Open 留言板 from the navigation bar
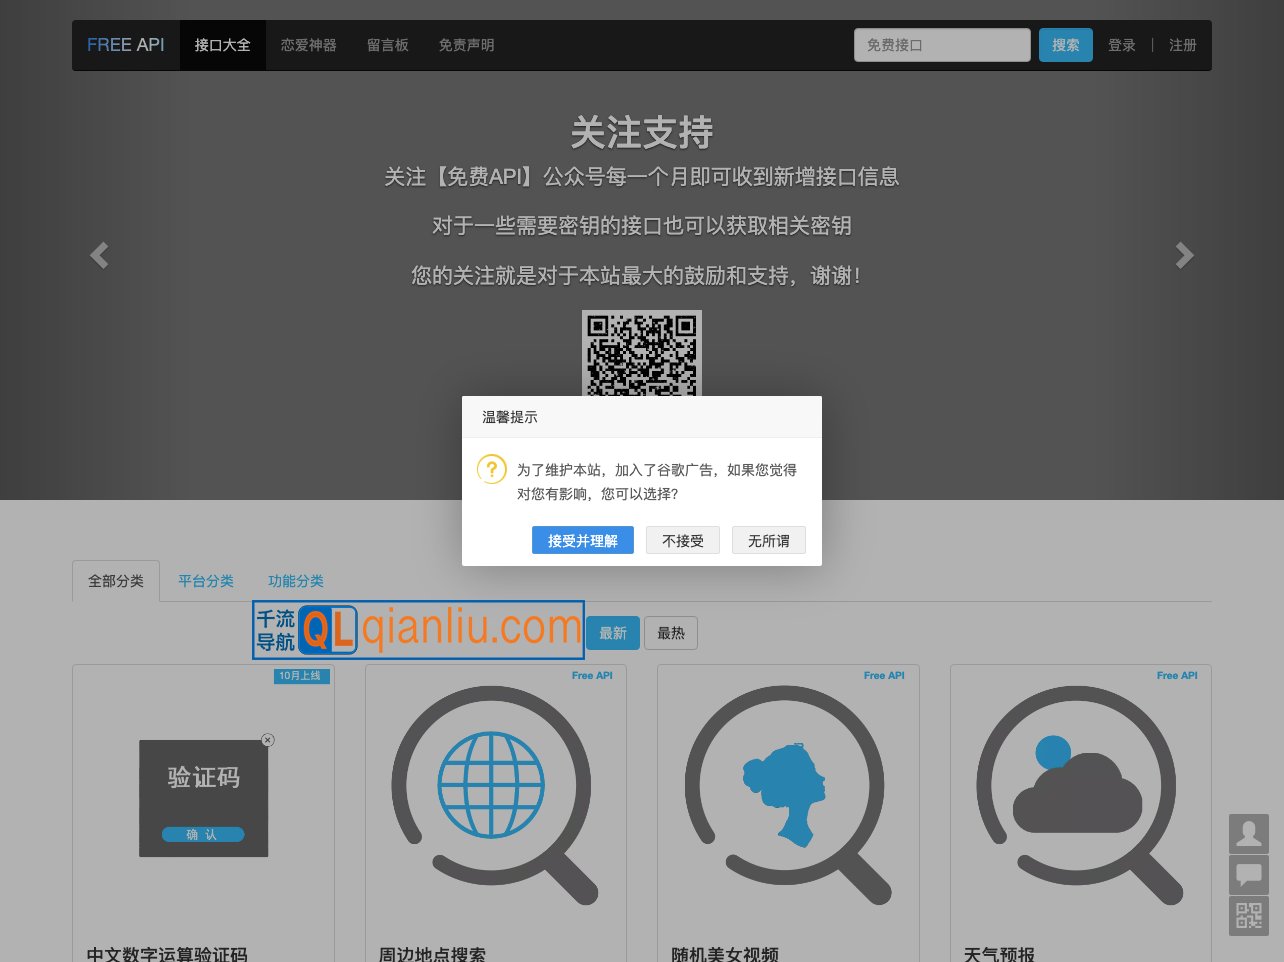 click(x=388, y=45)
